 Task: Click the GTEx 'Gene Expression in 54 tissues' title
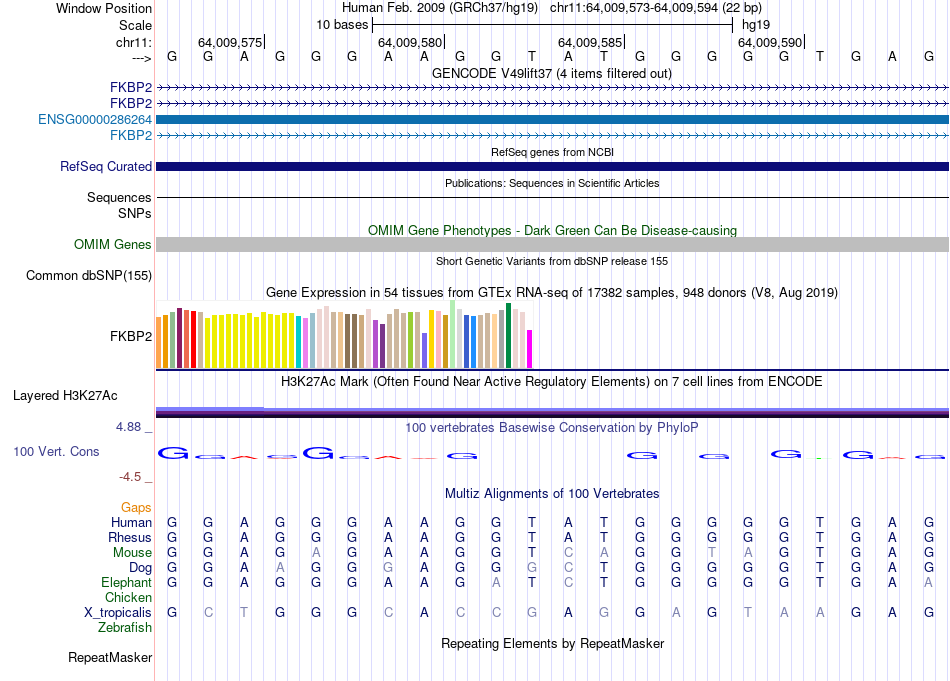(552, 293)
